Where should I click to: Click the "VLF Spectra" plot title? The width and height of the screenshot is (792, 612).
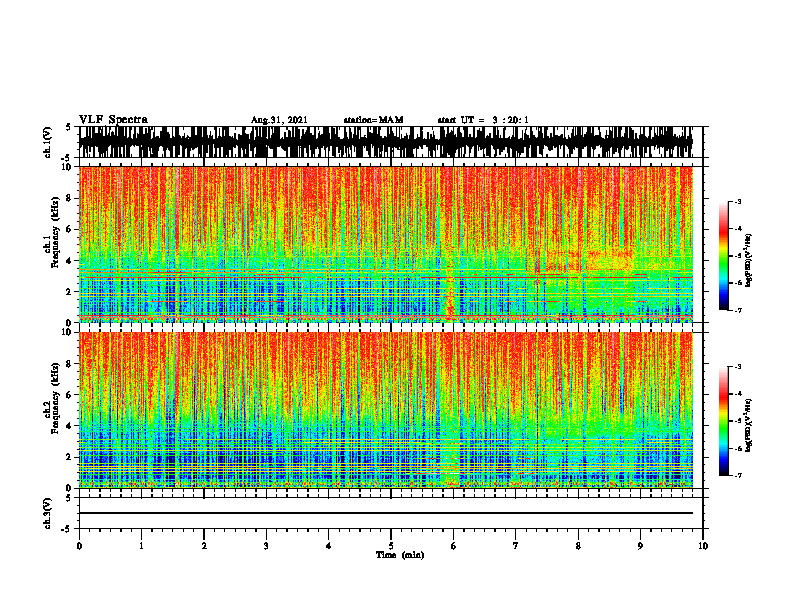[113, 120]
